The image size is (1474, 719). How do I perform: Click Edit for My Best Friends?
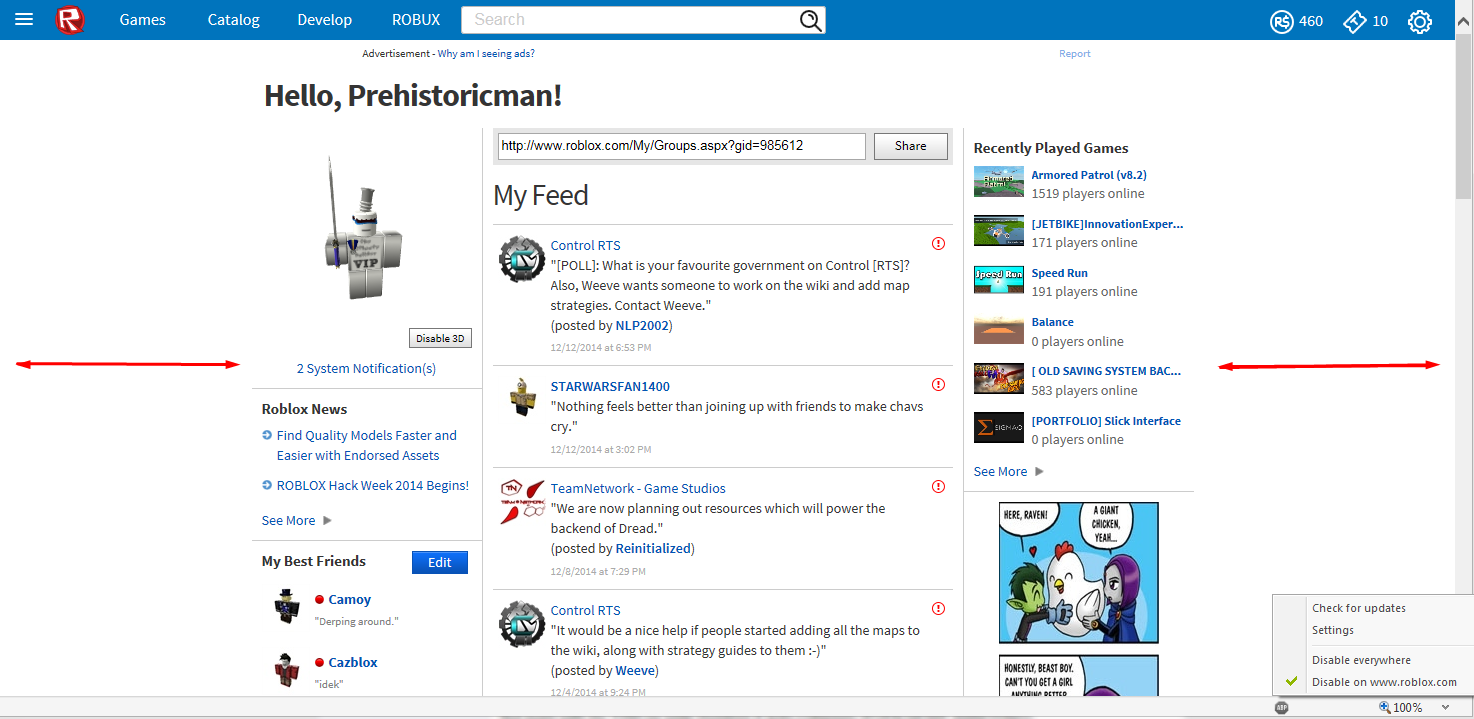[440, 562]
